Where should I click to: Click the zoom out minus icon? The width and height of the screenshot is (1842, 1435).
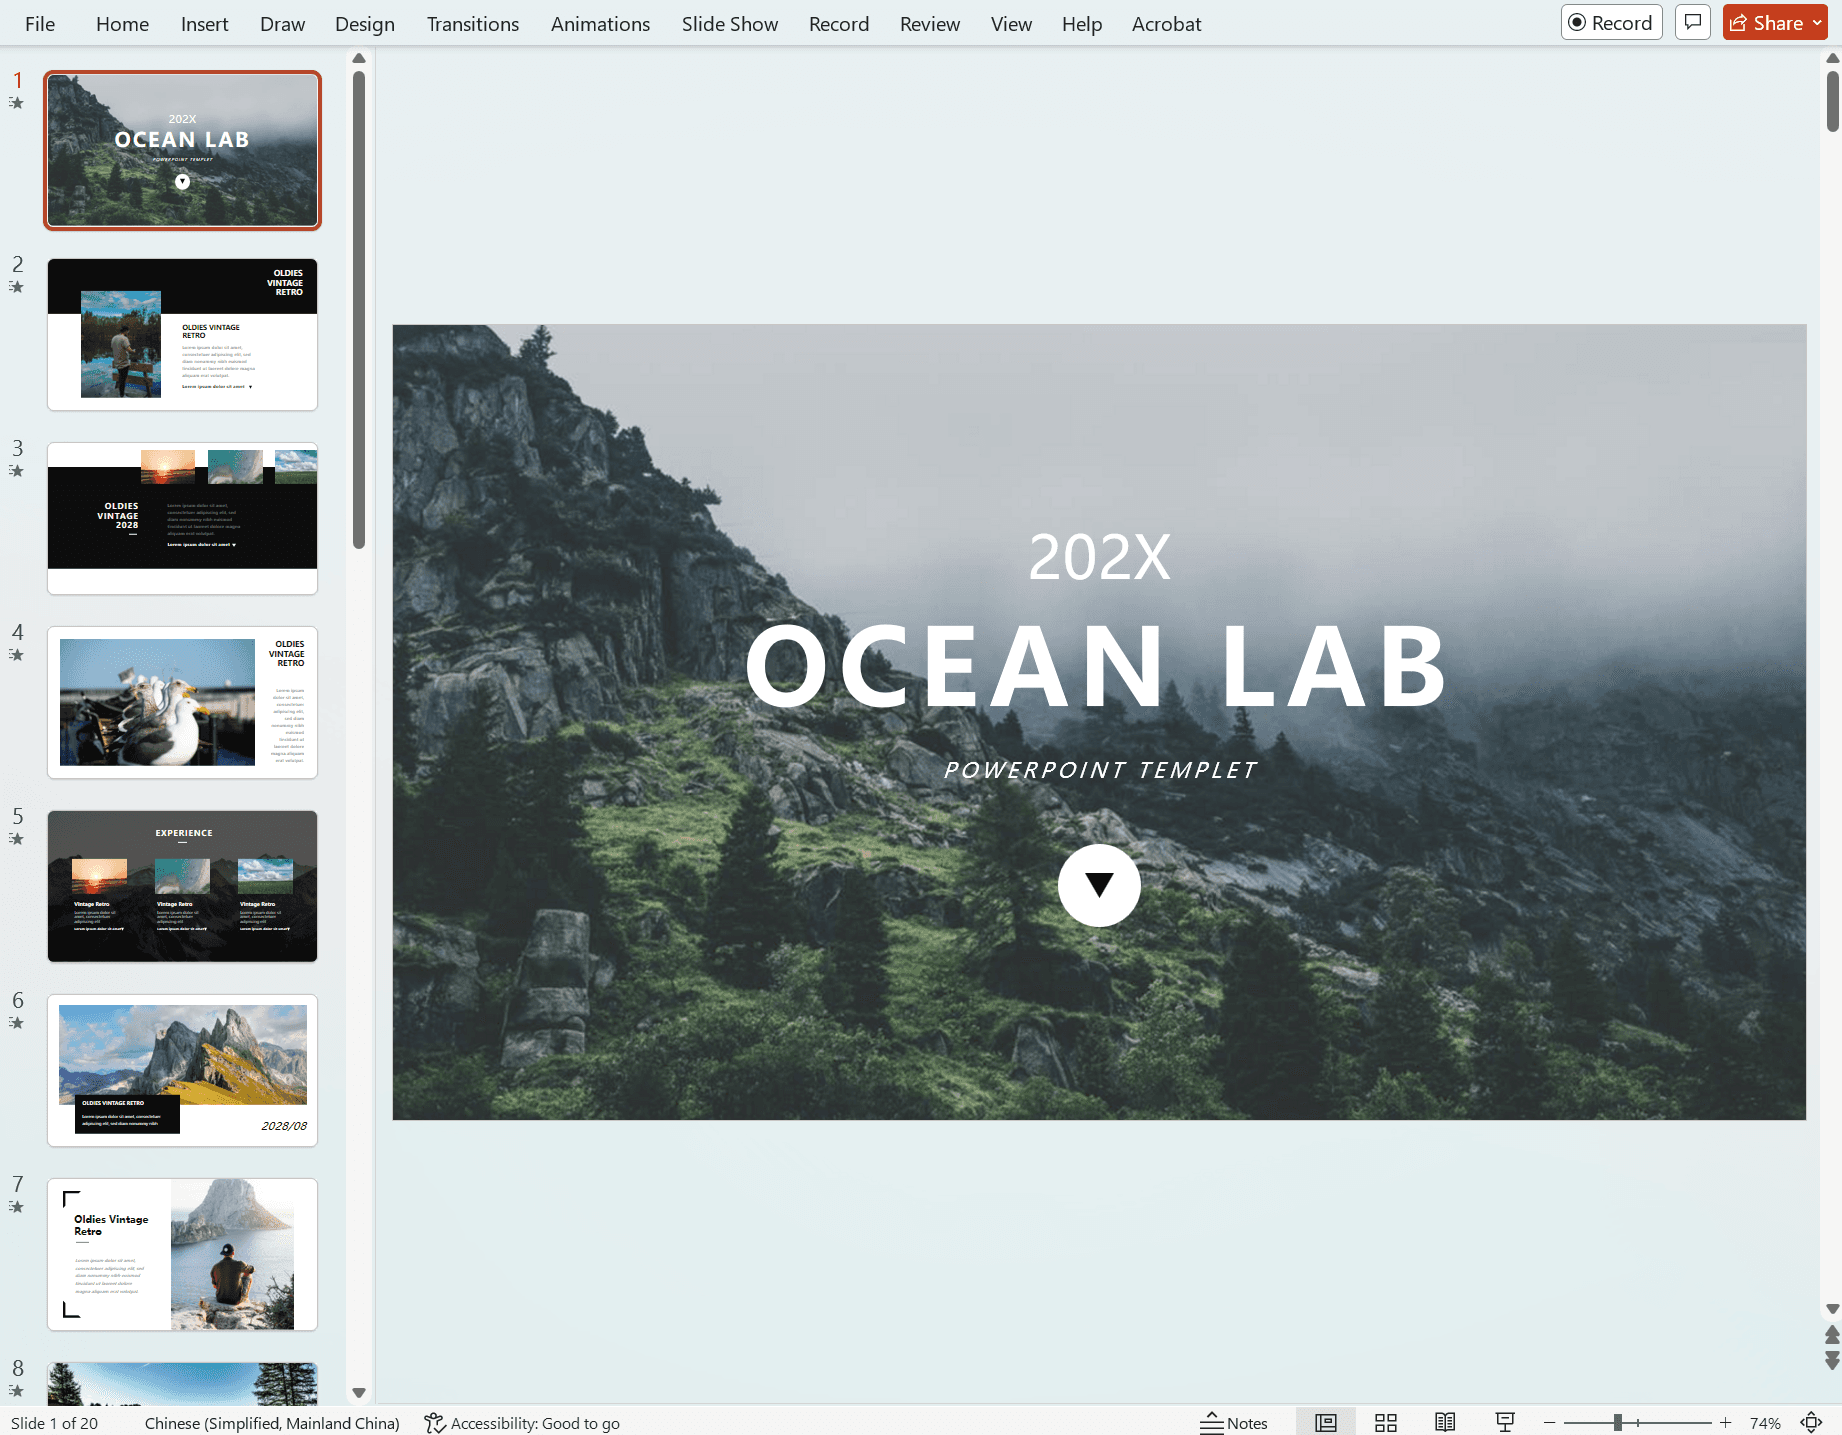click(1550, 1423)
